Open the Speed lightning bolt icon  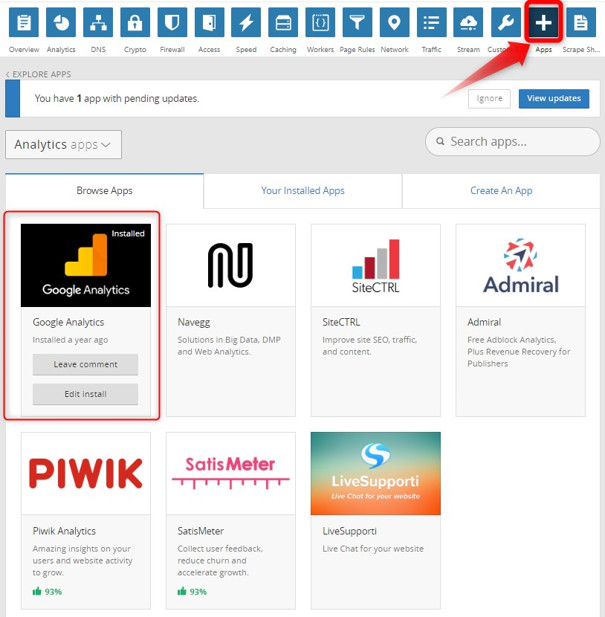click(x=246, y=23)
